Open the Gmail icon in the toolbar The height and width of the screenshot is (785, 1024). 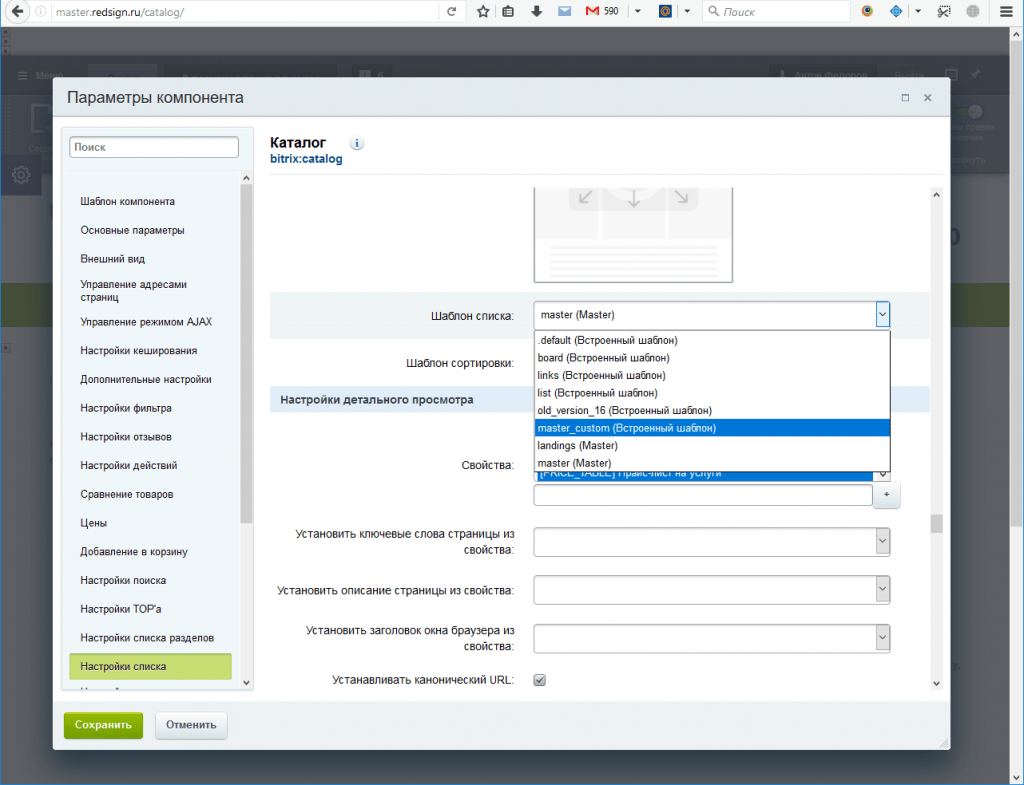(x=592, y=12)
